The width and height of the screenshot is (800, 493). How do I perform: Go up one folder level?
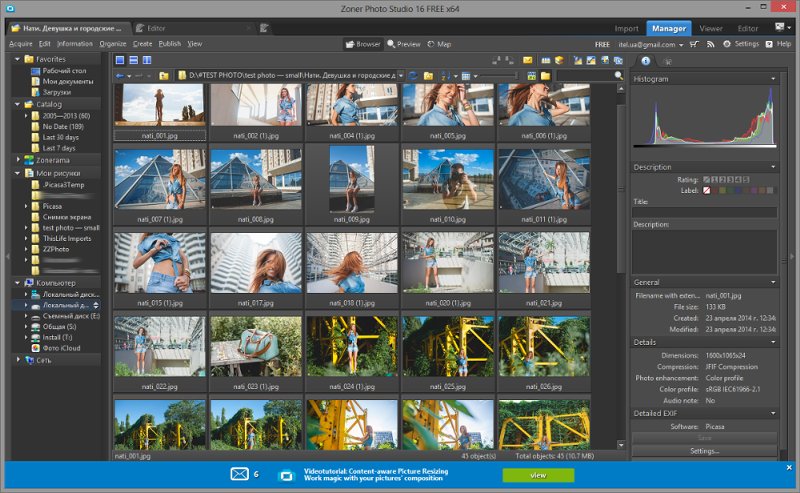point(164,76)
